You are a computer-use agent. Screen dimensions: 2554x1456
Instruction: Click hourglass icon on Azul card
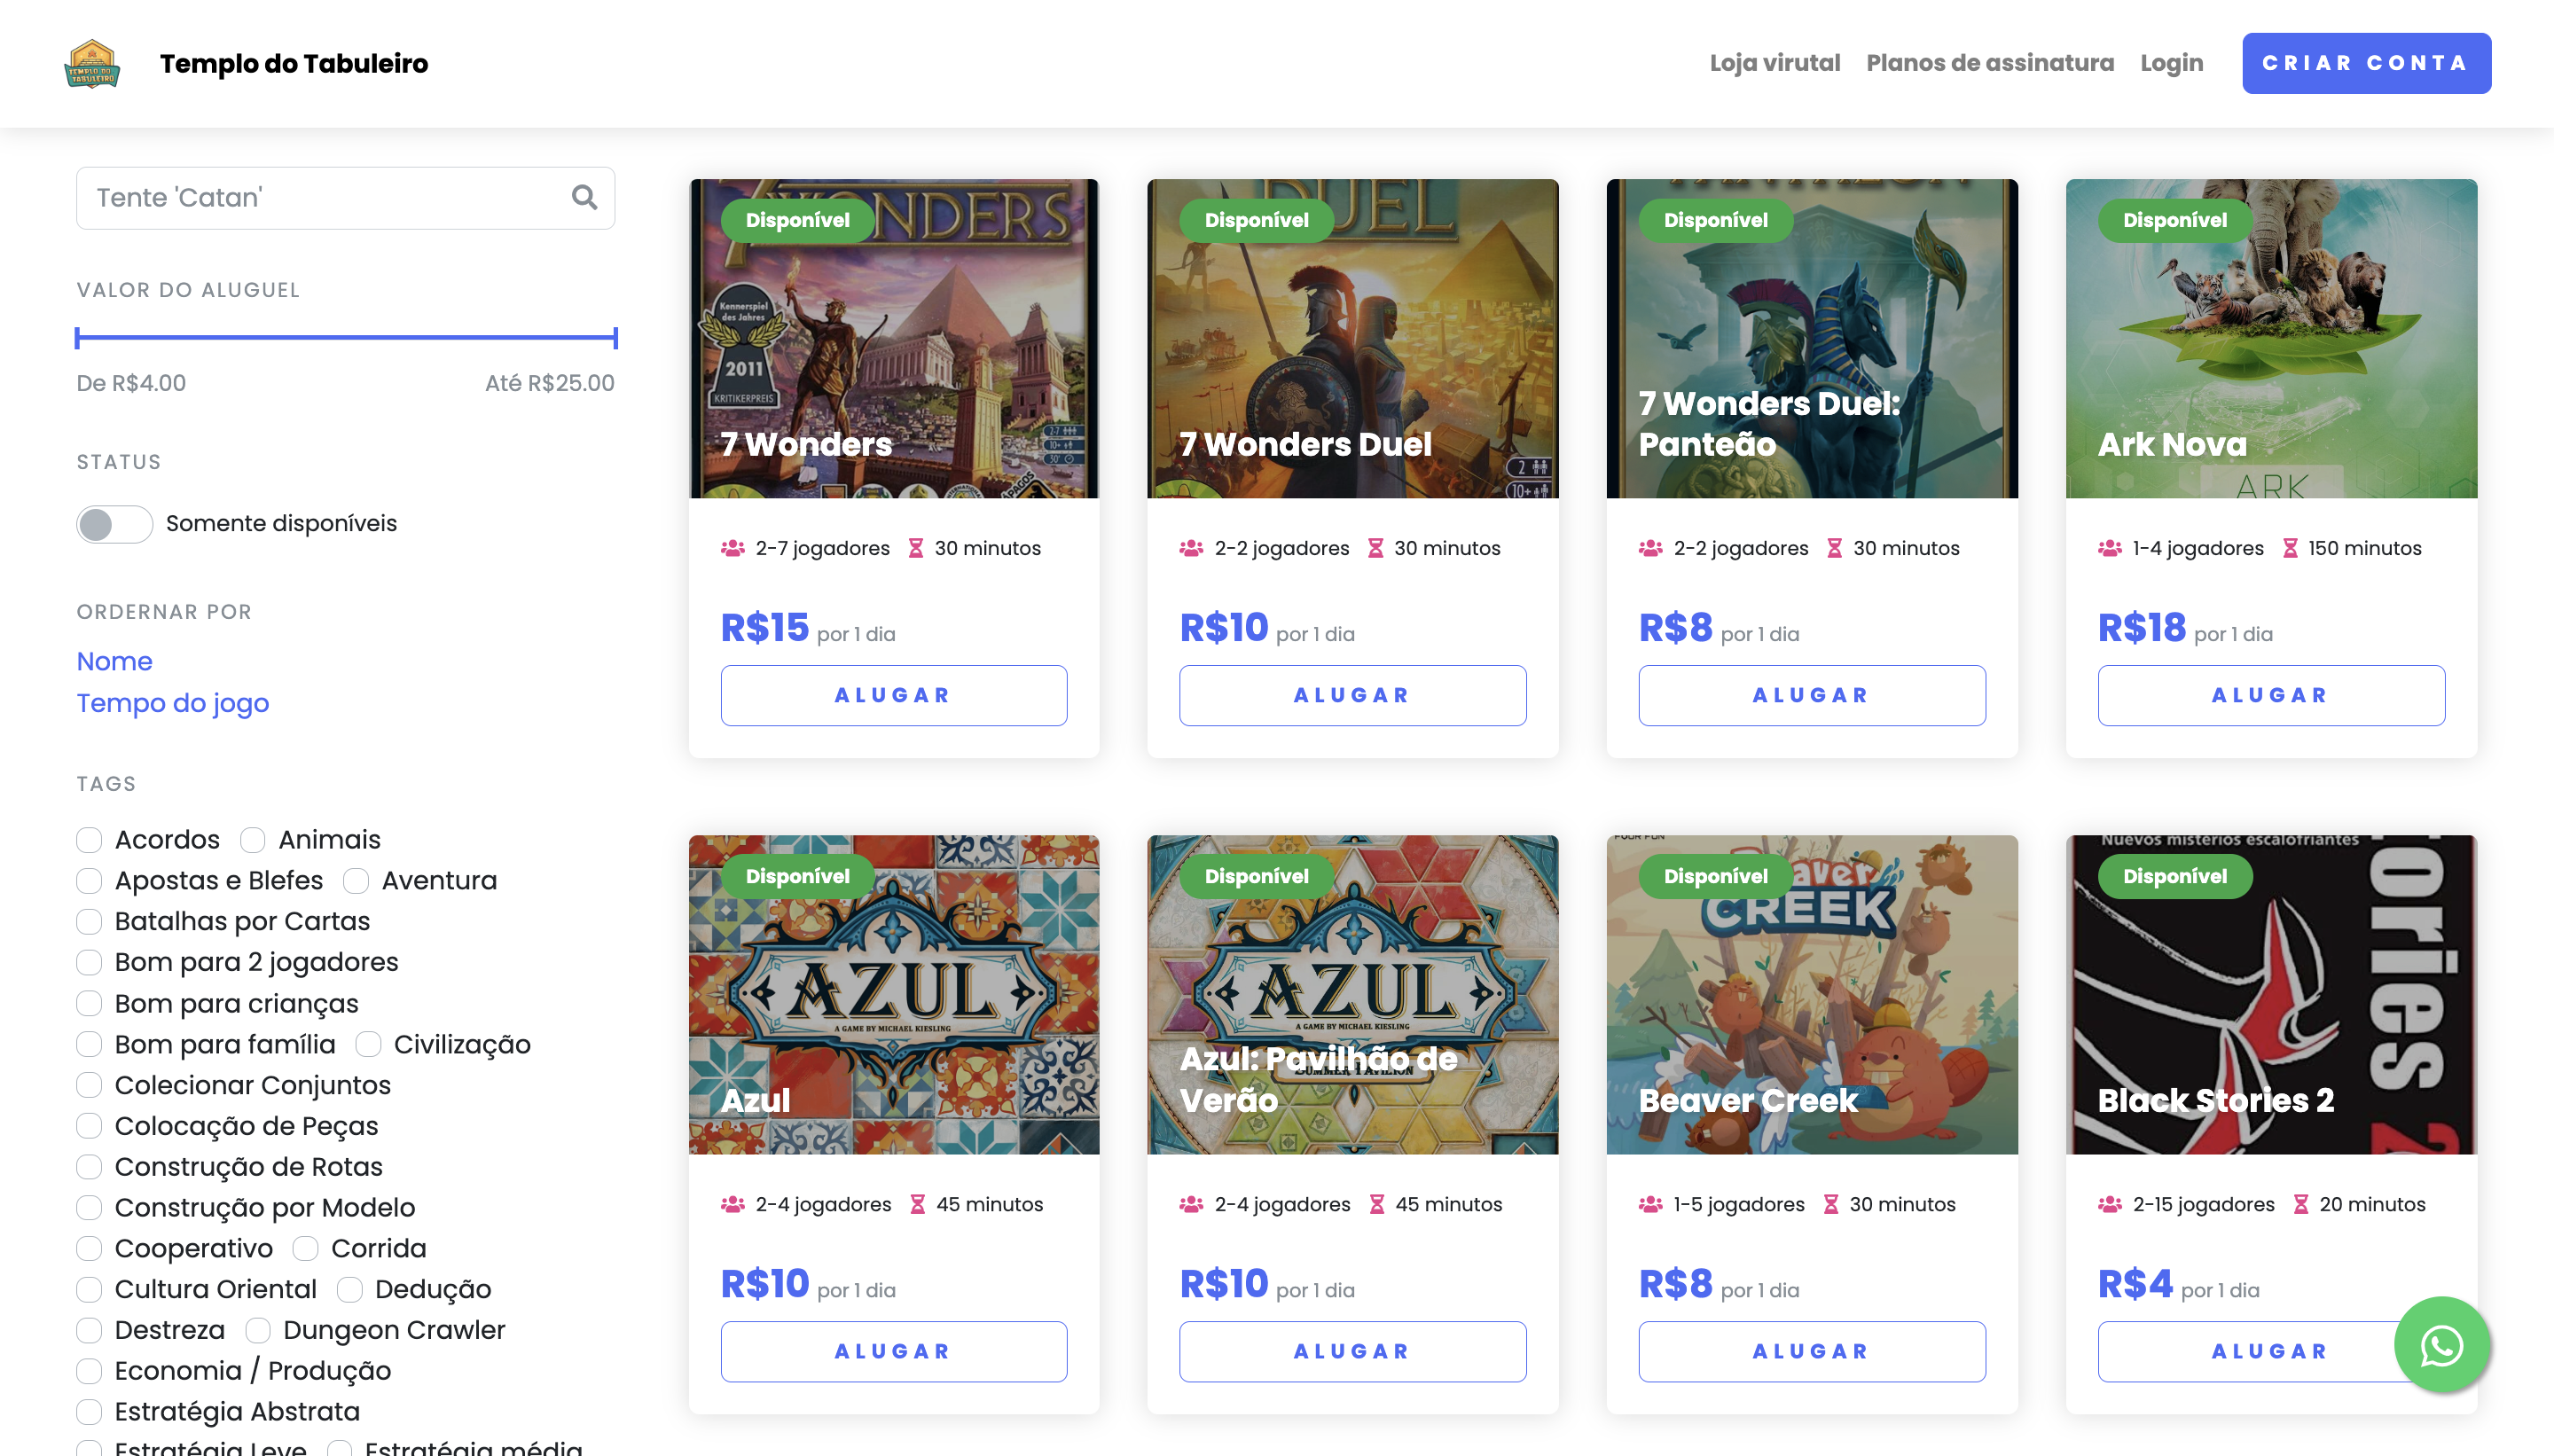[917, 1204]
